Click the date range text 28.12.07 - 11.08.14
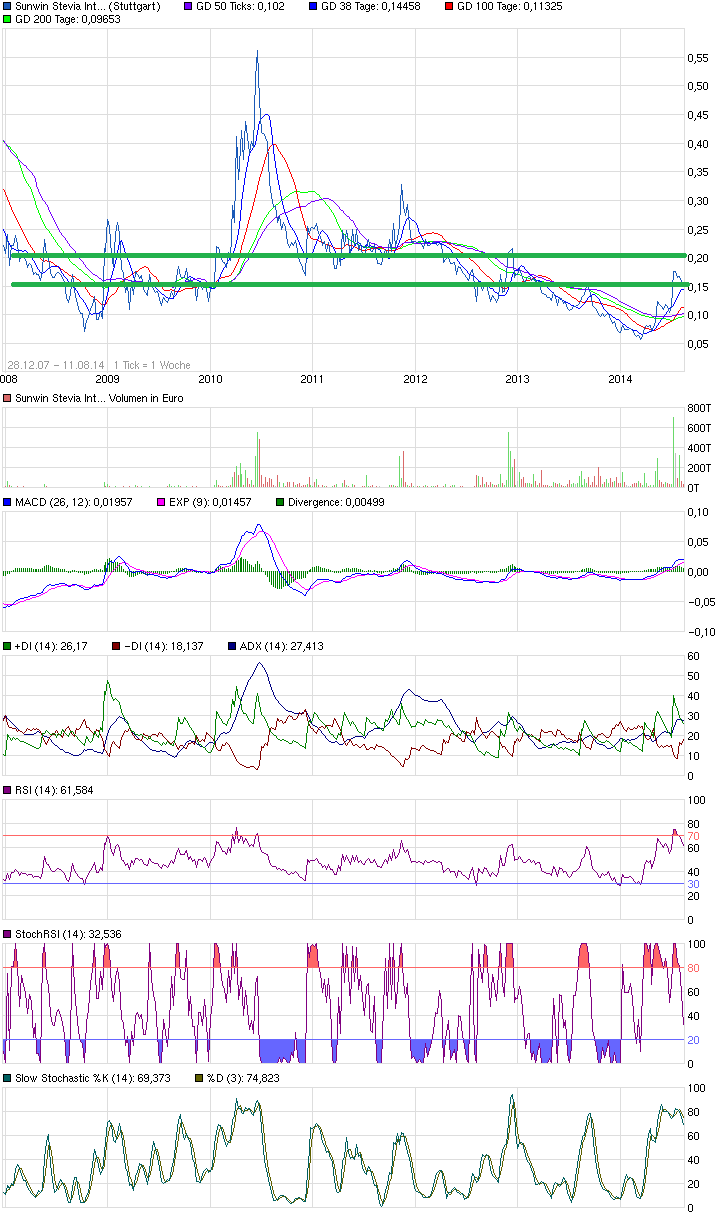 coord(56,365)
